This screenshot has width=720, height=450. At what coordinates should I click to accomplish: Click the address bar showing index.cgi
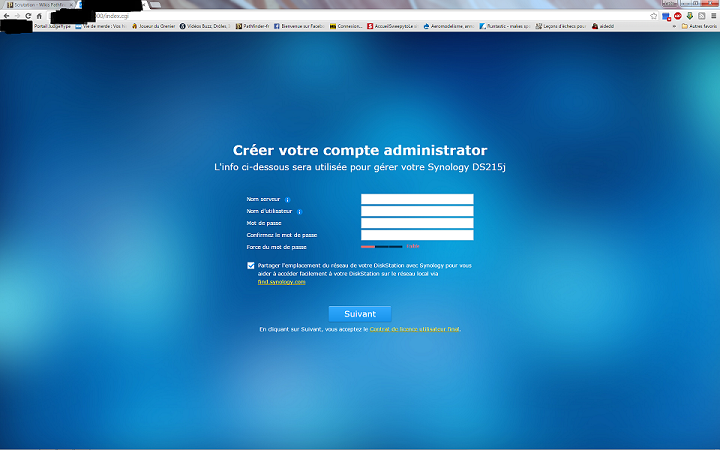[x=349, y=16]
